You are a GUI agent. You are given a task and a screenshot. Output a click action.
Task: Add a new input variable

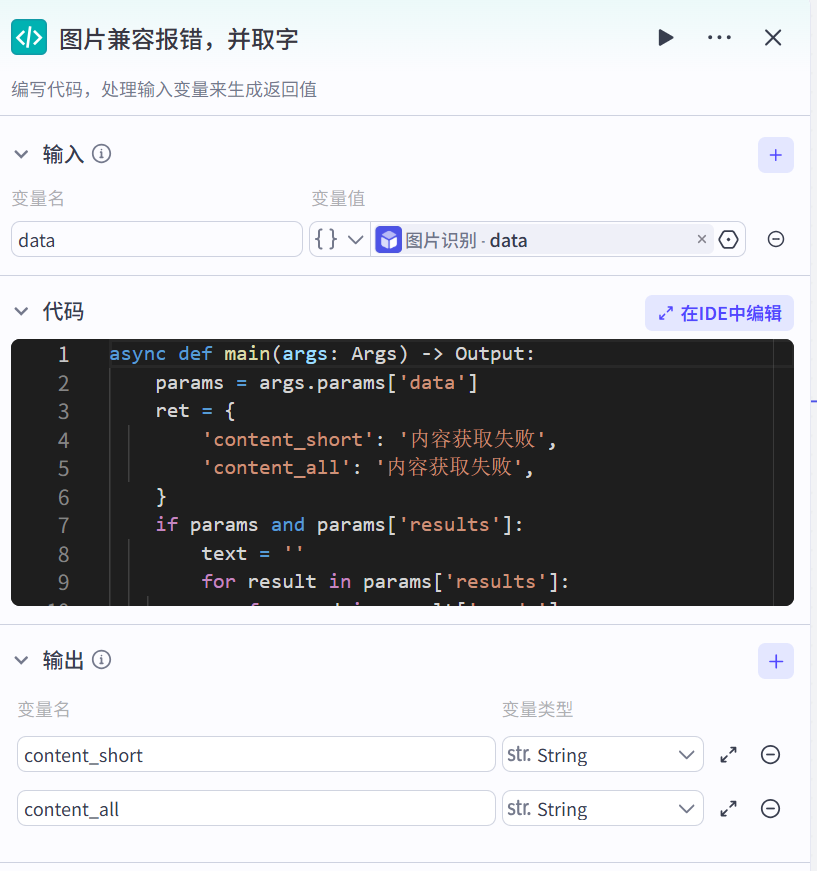(775, 155)
